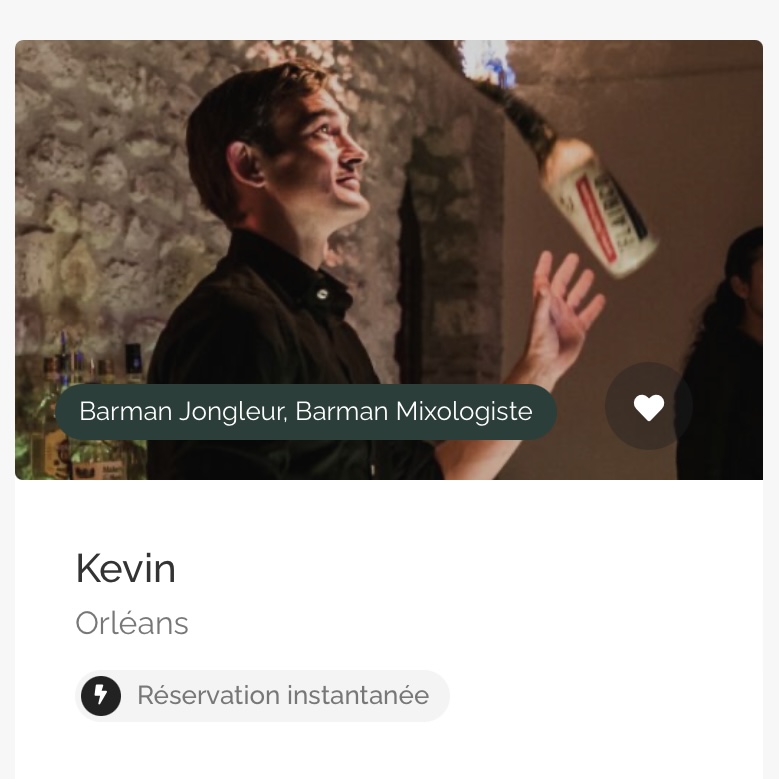Image resolution: width=779 pixels, height=779 pixels.
Task: Click the heart favorite icon
Action: pos(649,407)
